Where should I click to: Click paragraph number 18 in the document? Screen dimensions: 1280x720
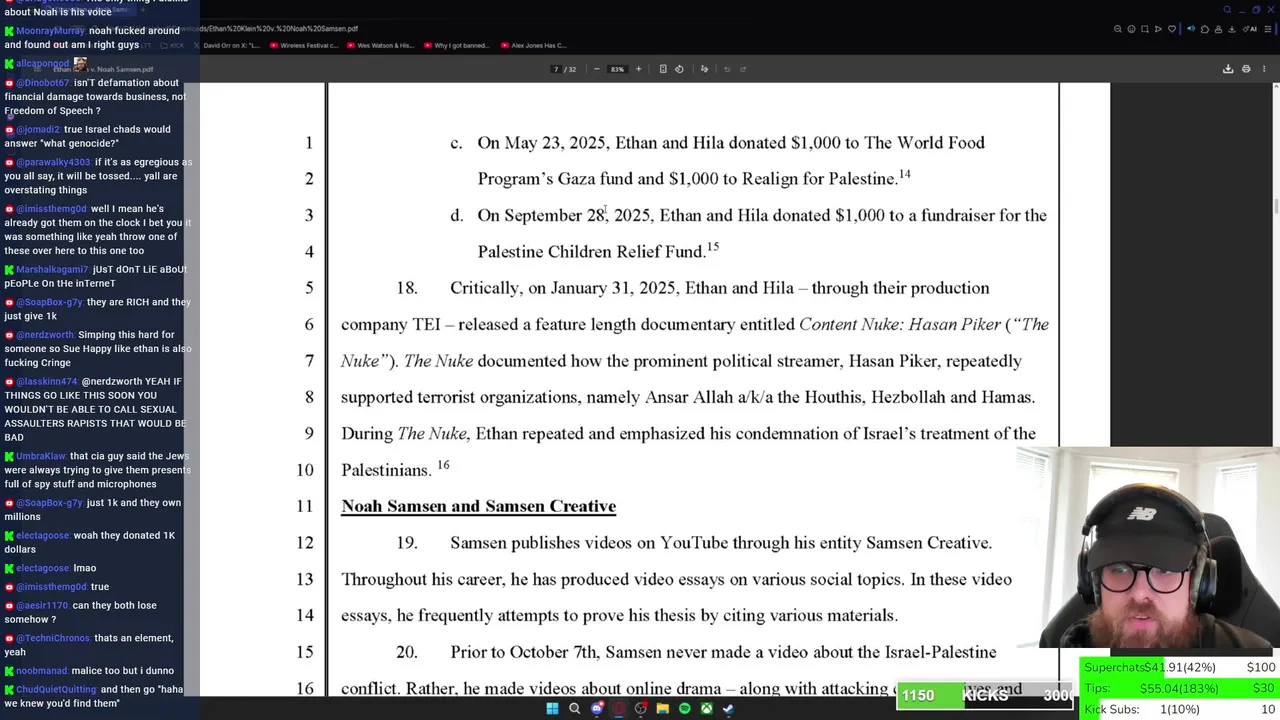406,288
